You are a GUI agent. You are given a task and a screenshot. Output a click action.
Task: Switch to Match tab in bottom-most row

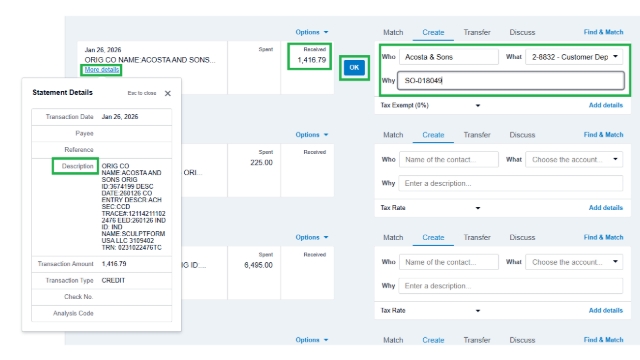(393, 340)
